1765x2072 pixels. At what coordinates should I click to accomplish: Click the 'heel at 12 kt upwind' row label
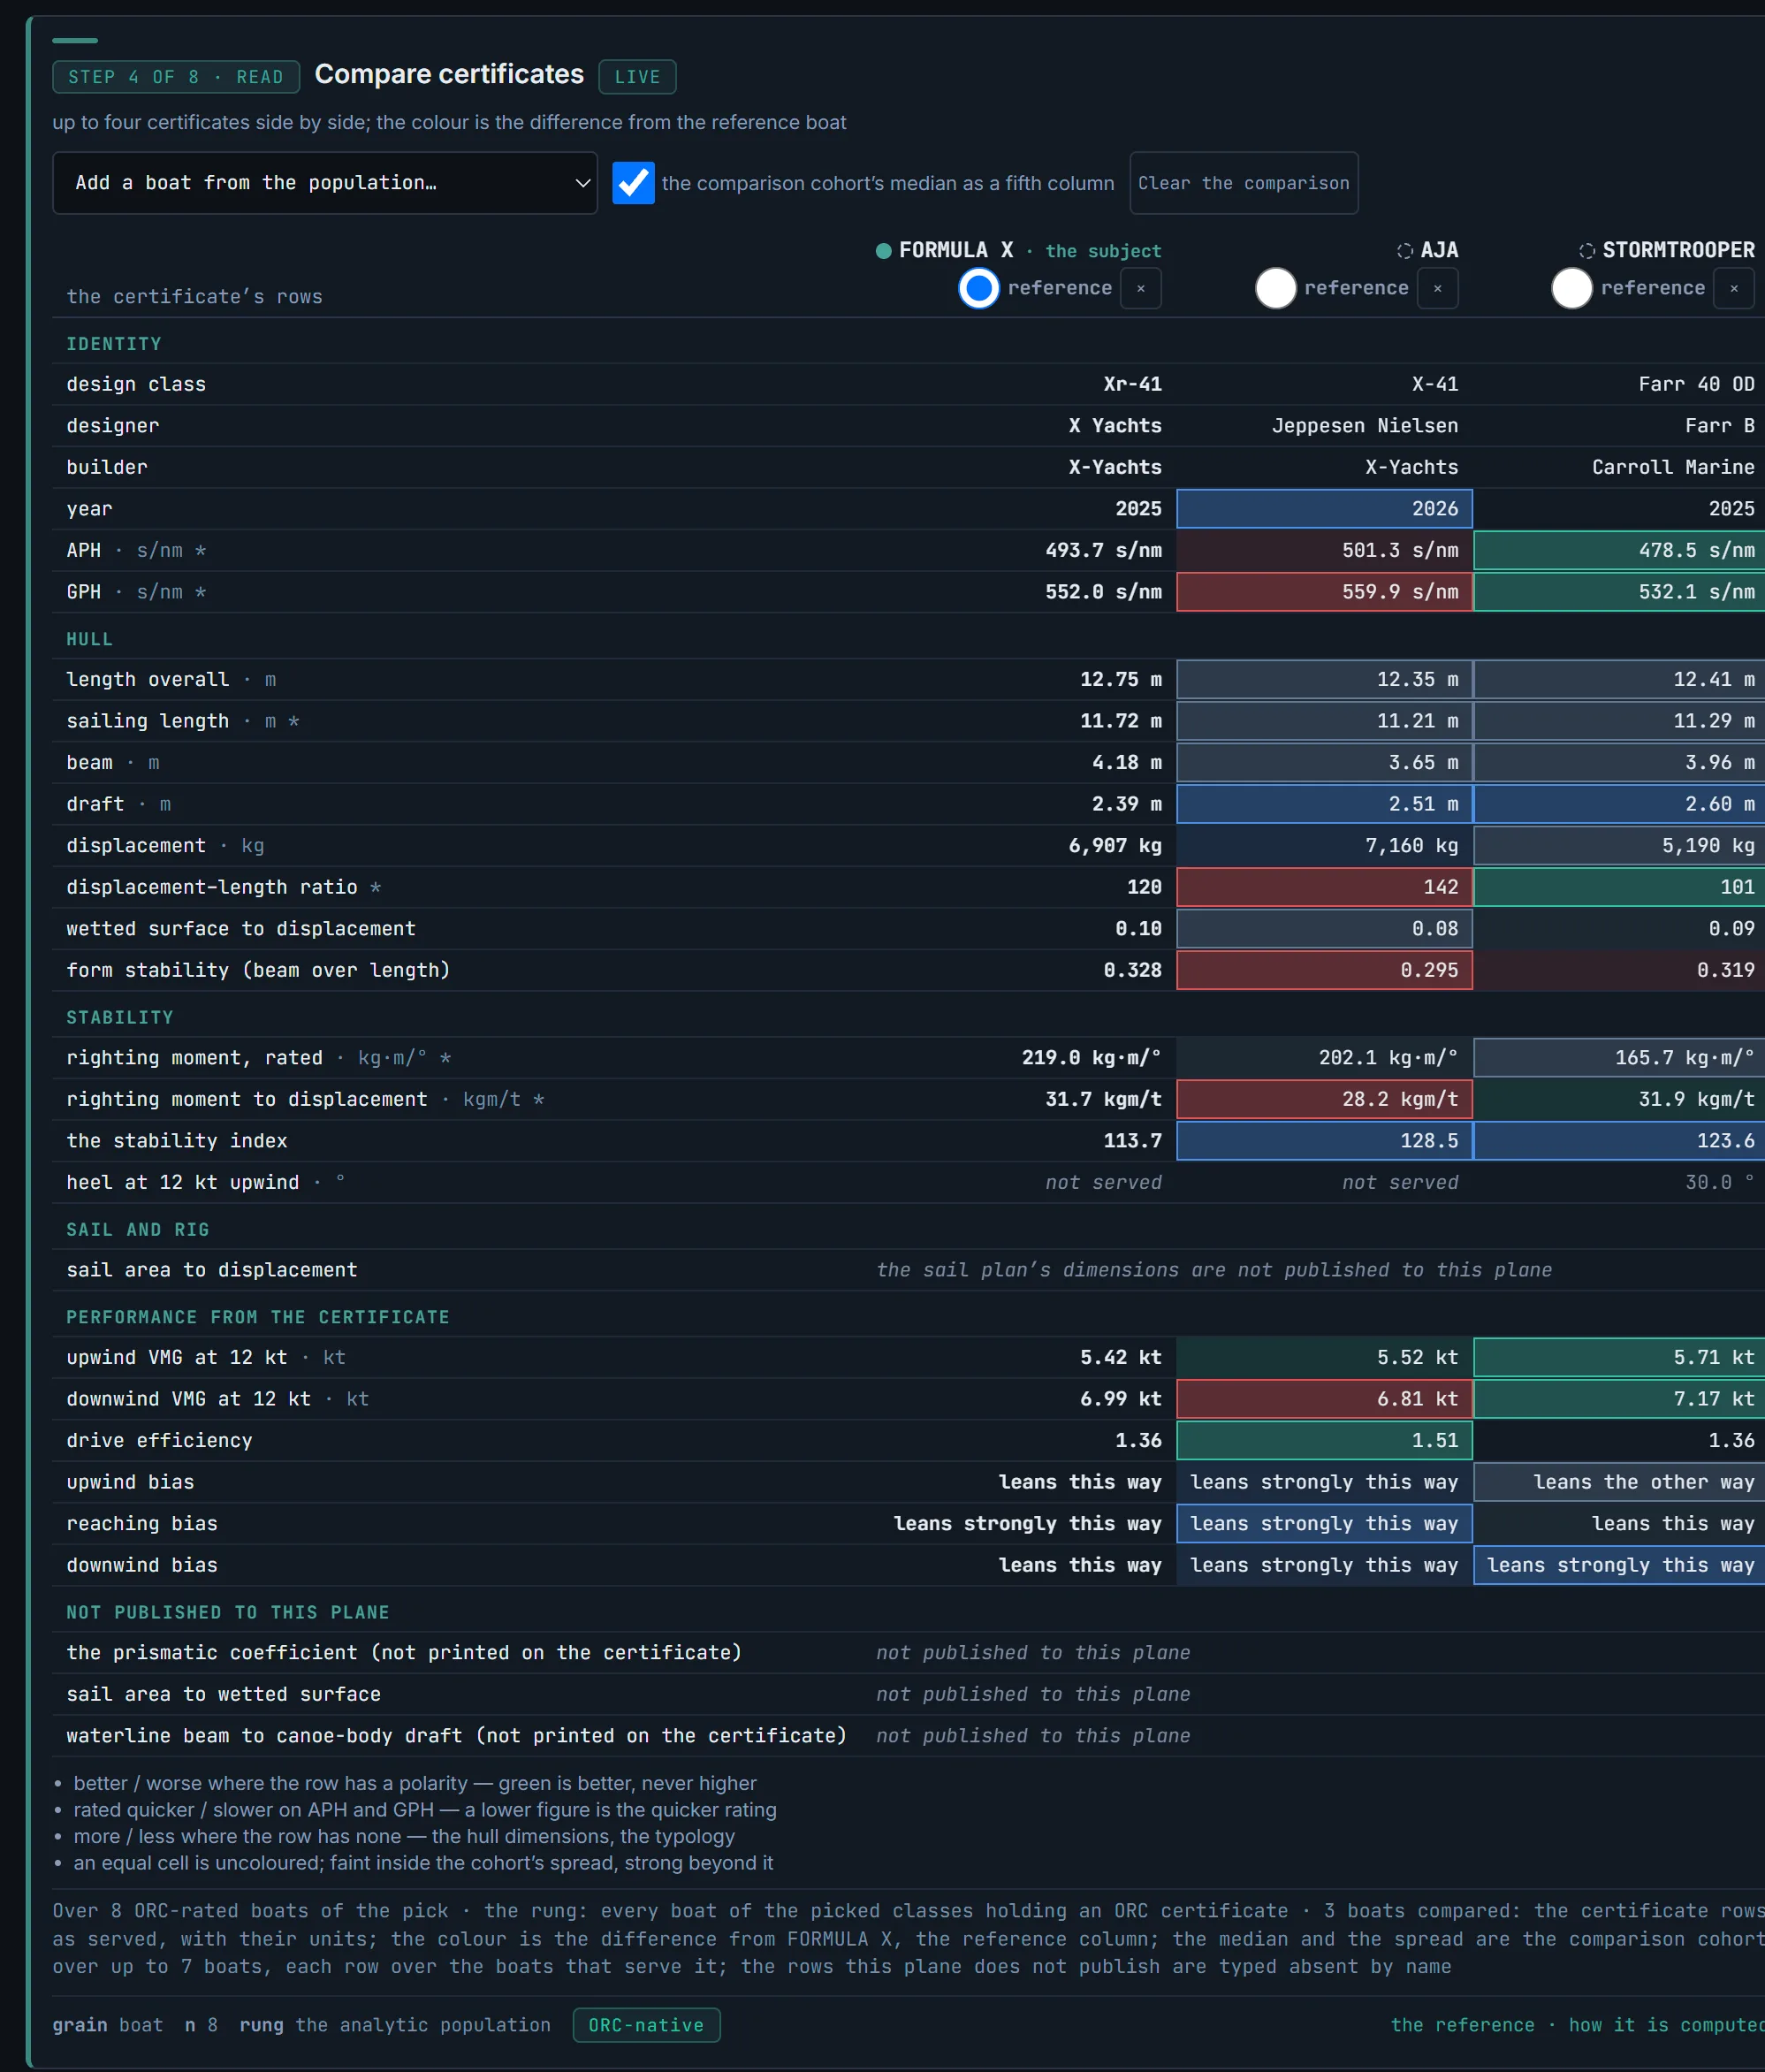point(205,1183)
